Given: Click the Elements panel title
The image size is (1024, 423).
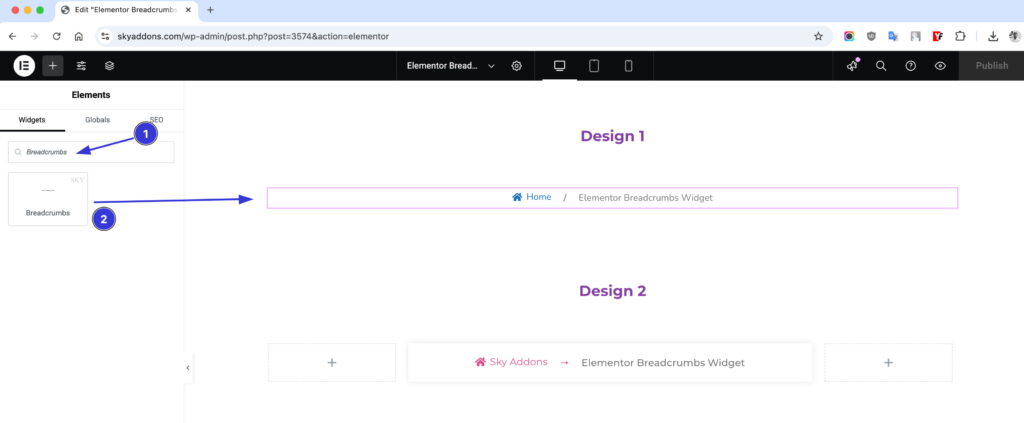Looking at the screenshot, I should [x=91, y=95].
